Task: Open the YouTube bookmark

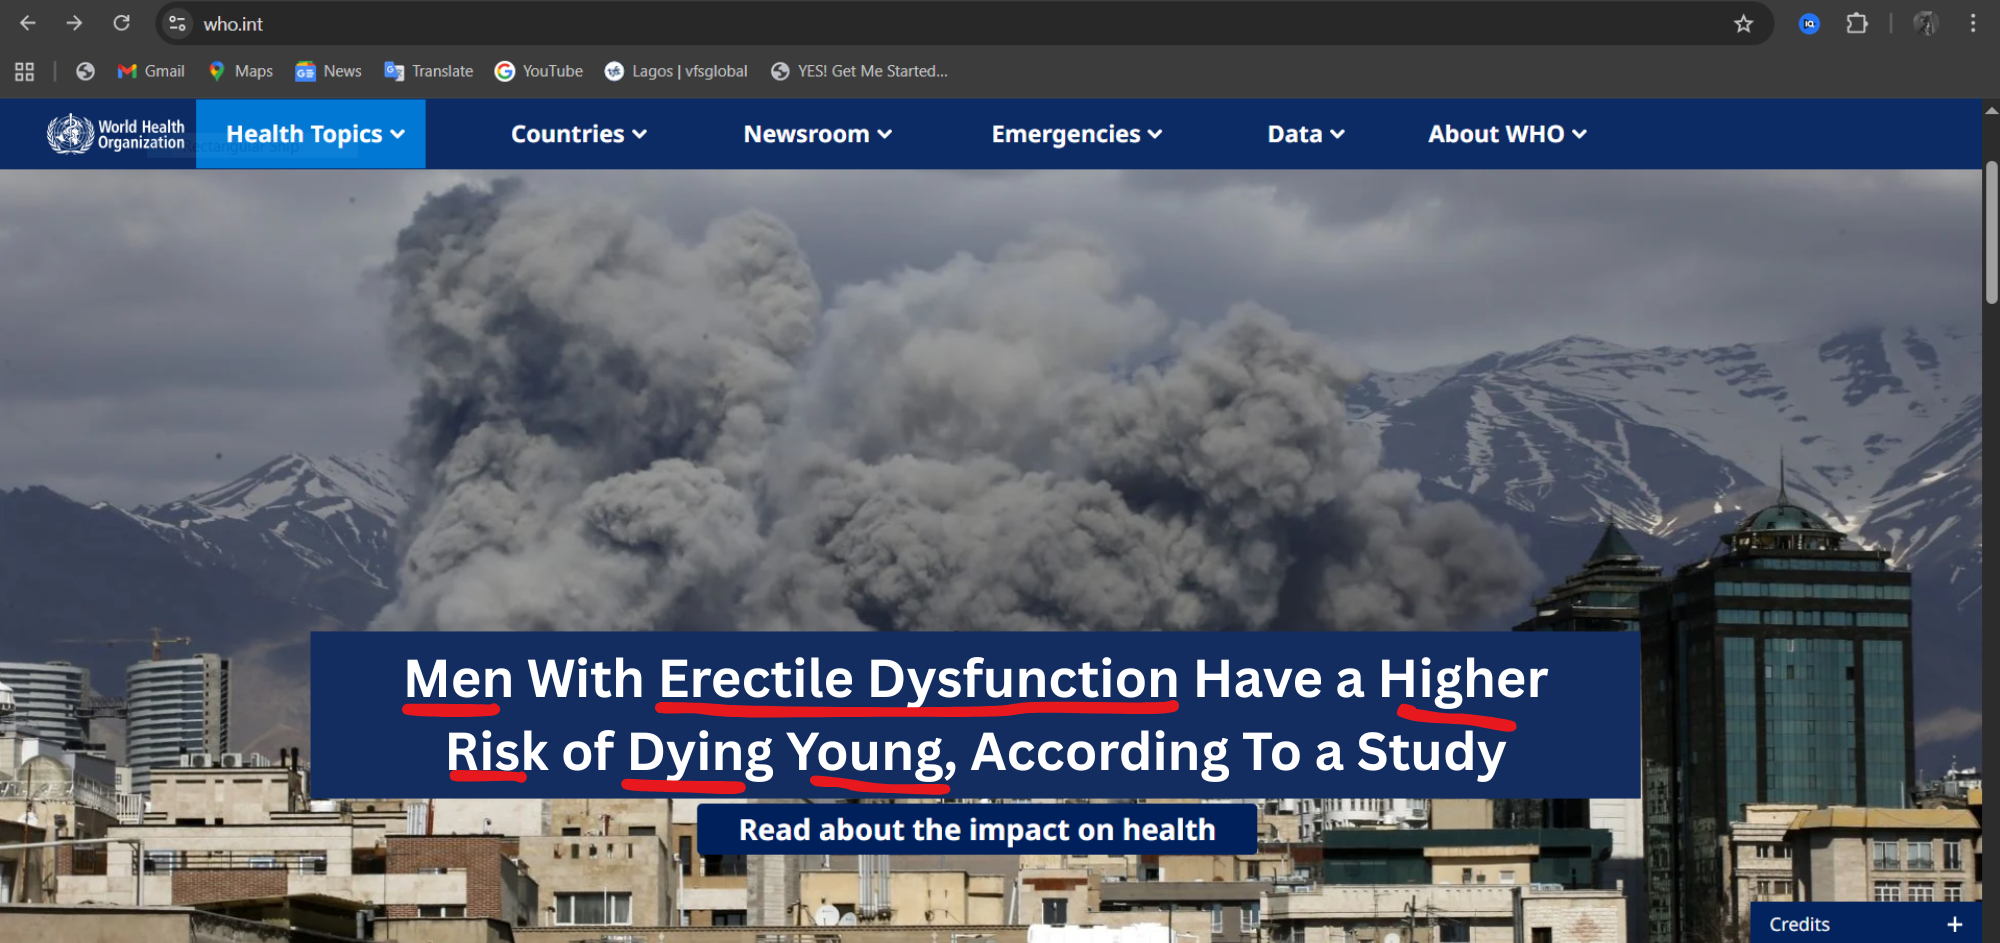Action: point(539,71)
